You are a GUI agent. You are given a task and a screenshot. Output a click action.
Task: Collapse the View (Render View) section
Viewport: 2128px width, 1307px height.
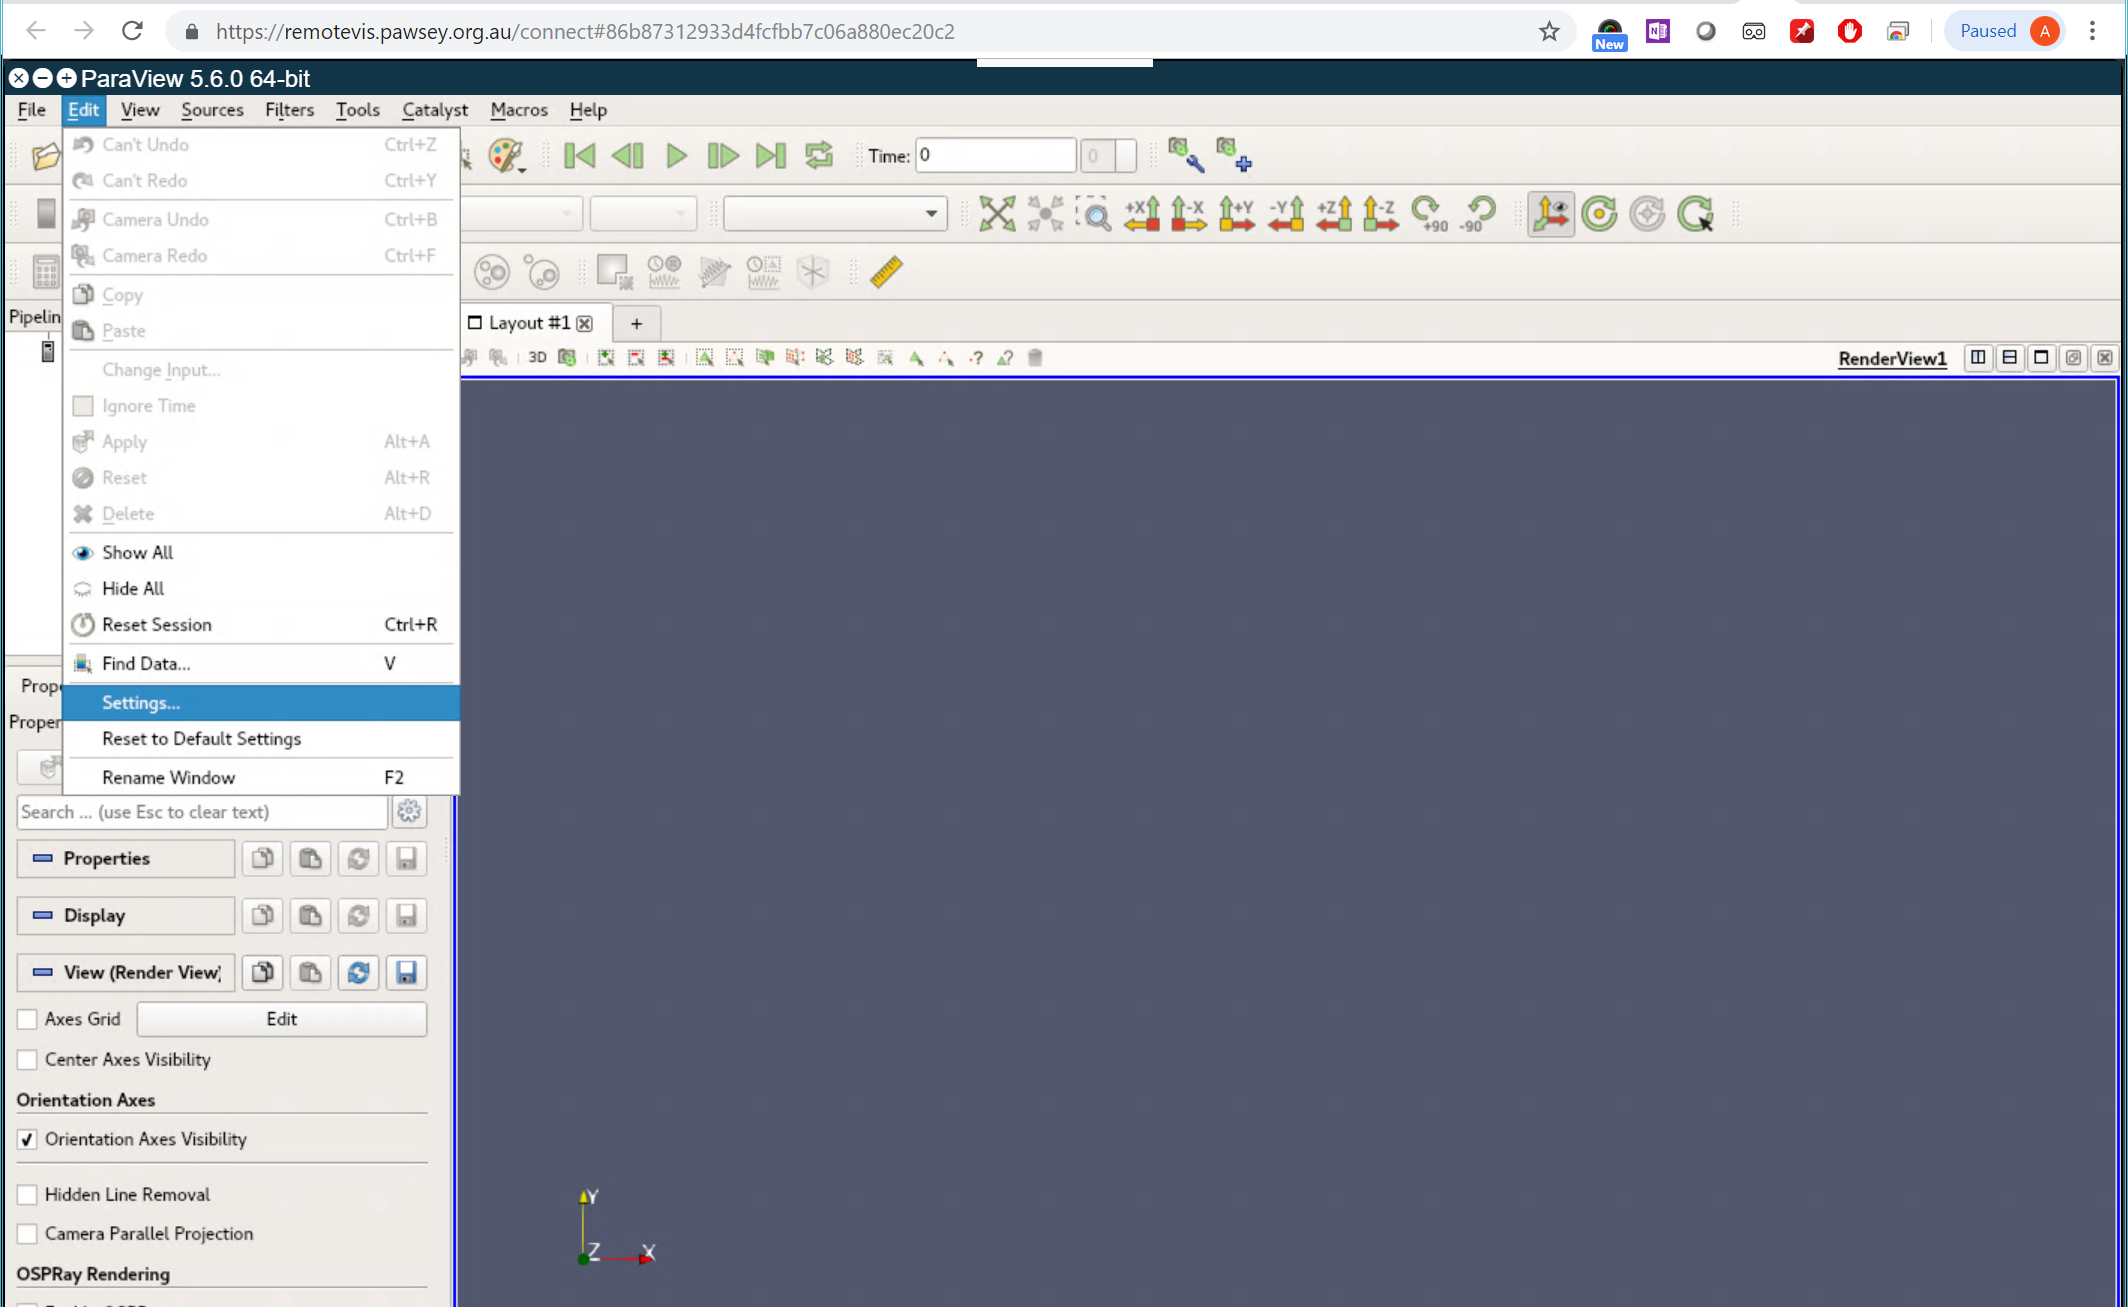[x=126, y=972]
